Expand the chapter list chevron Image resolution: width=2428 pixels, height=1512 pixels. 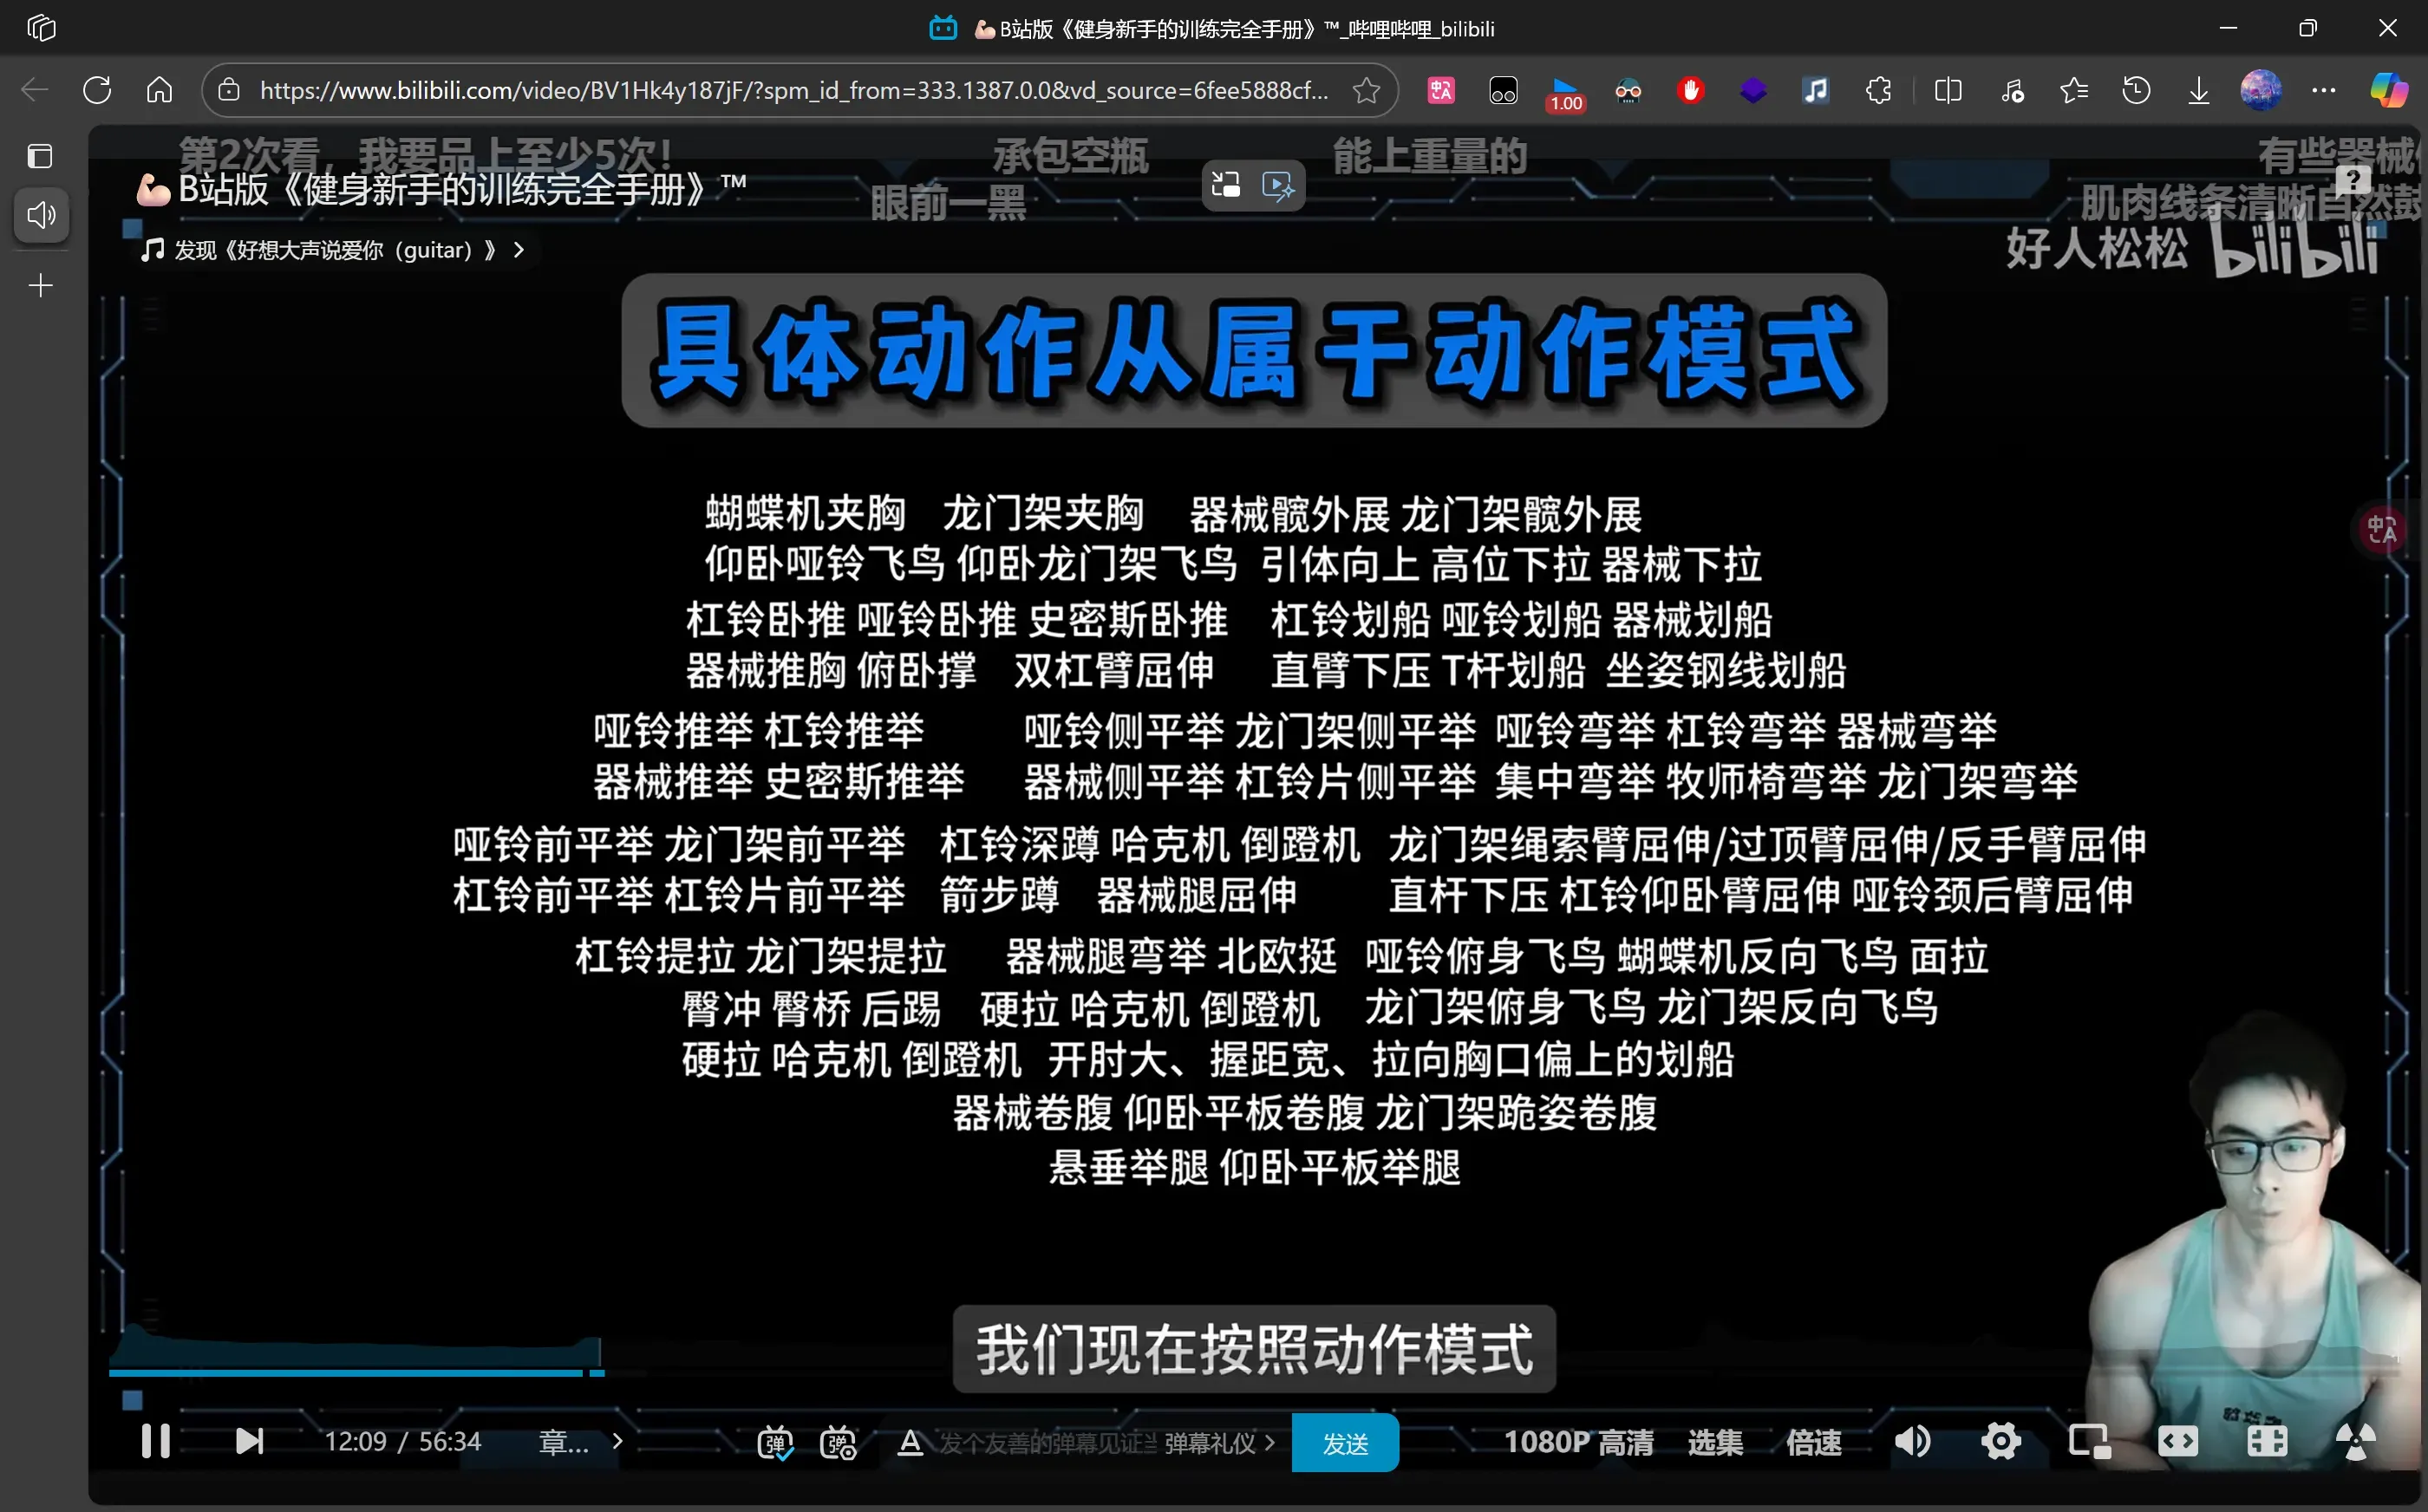tap(617, 1441)
